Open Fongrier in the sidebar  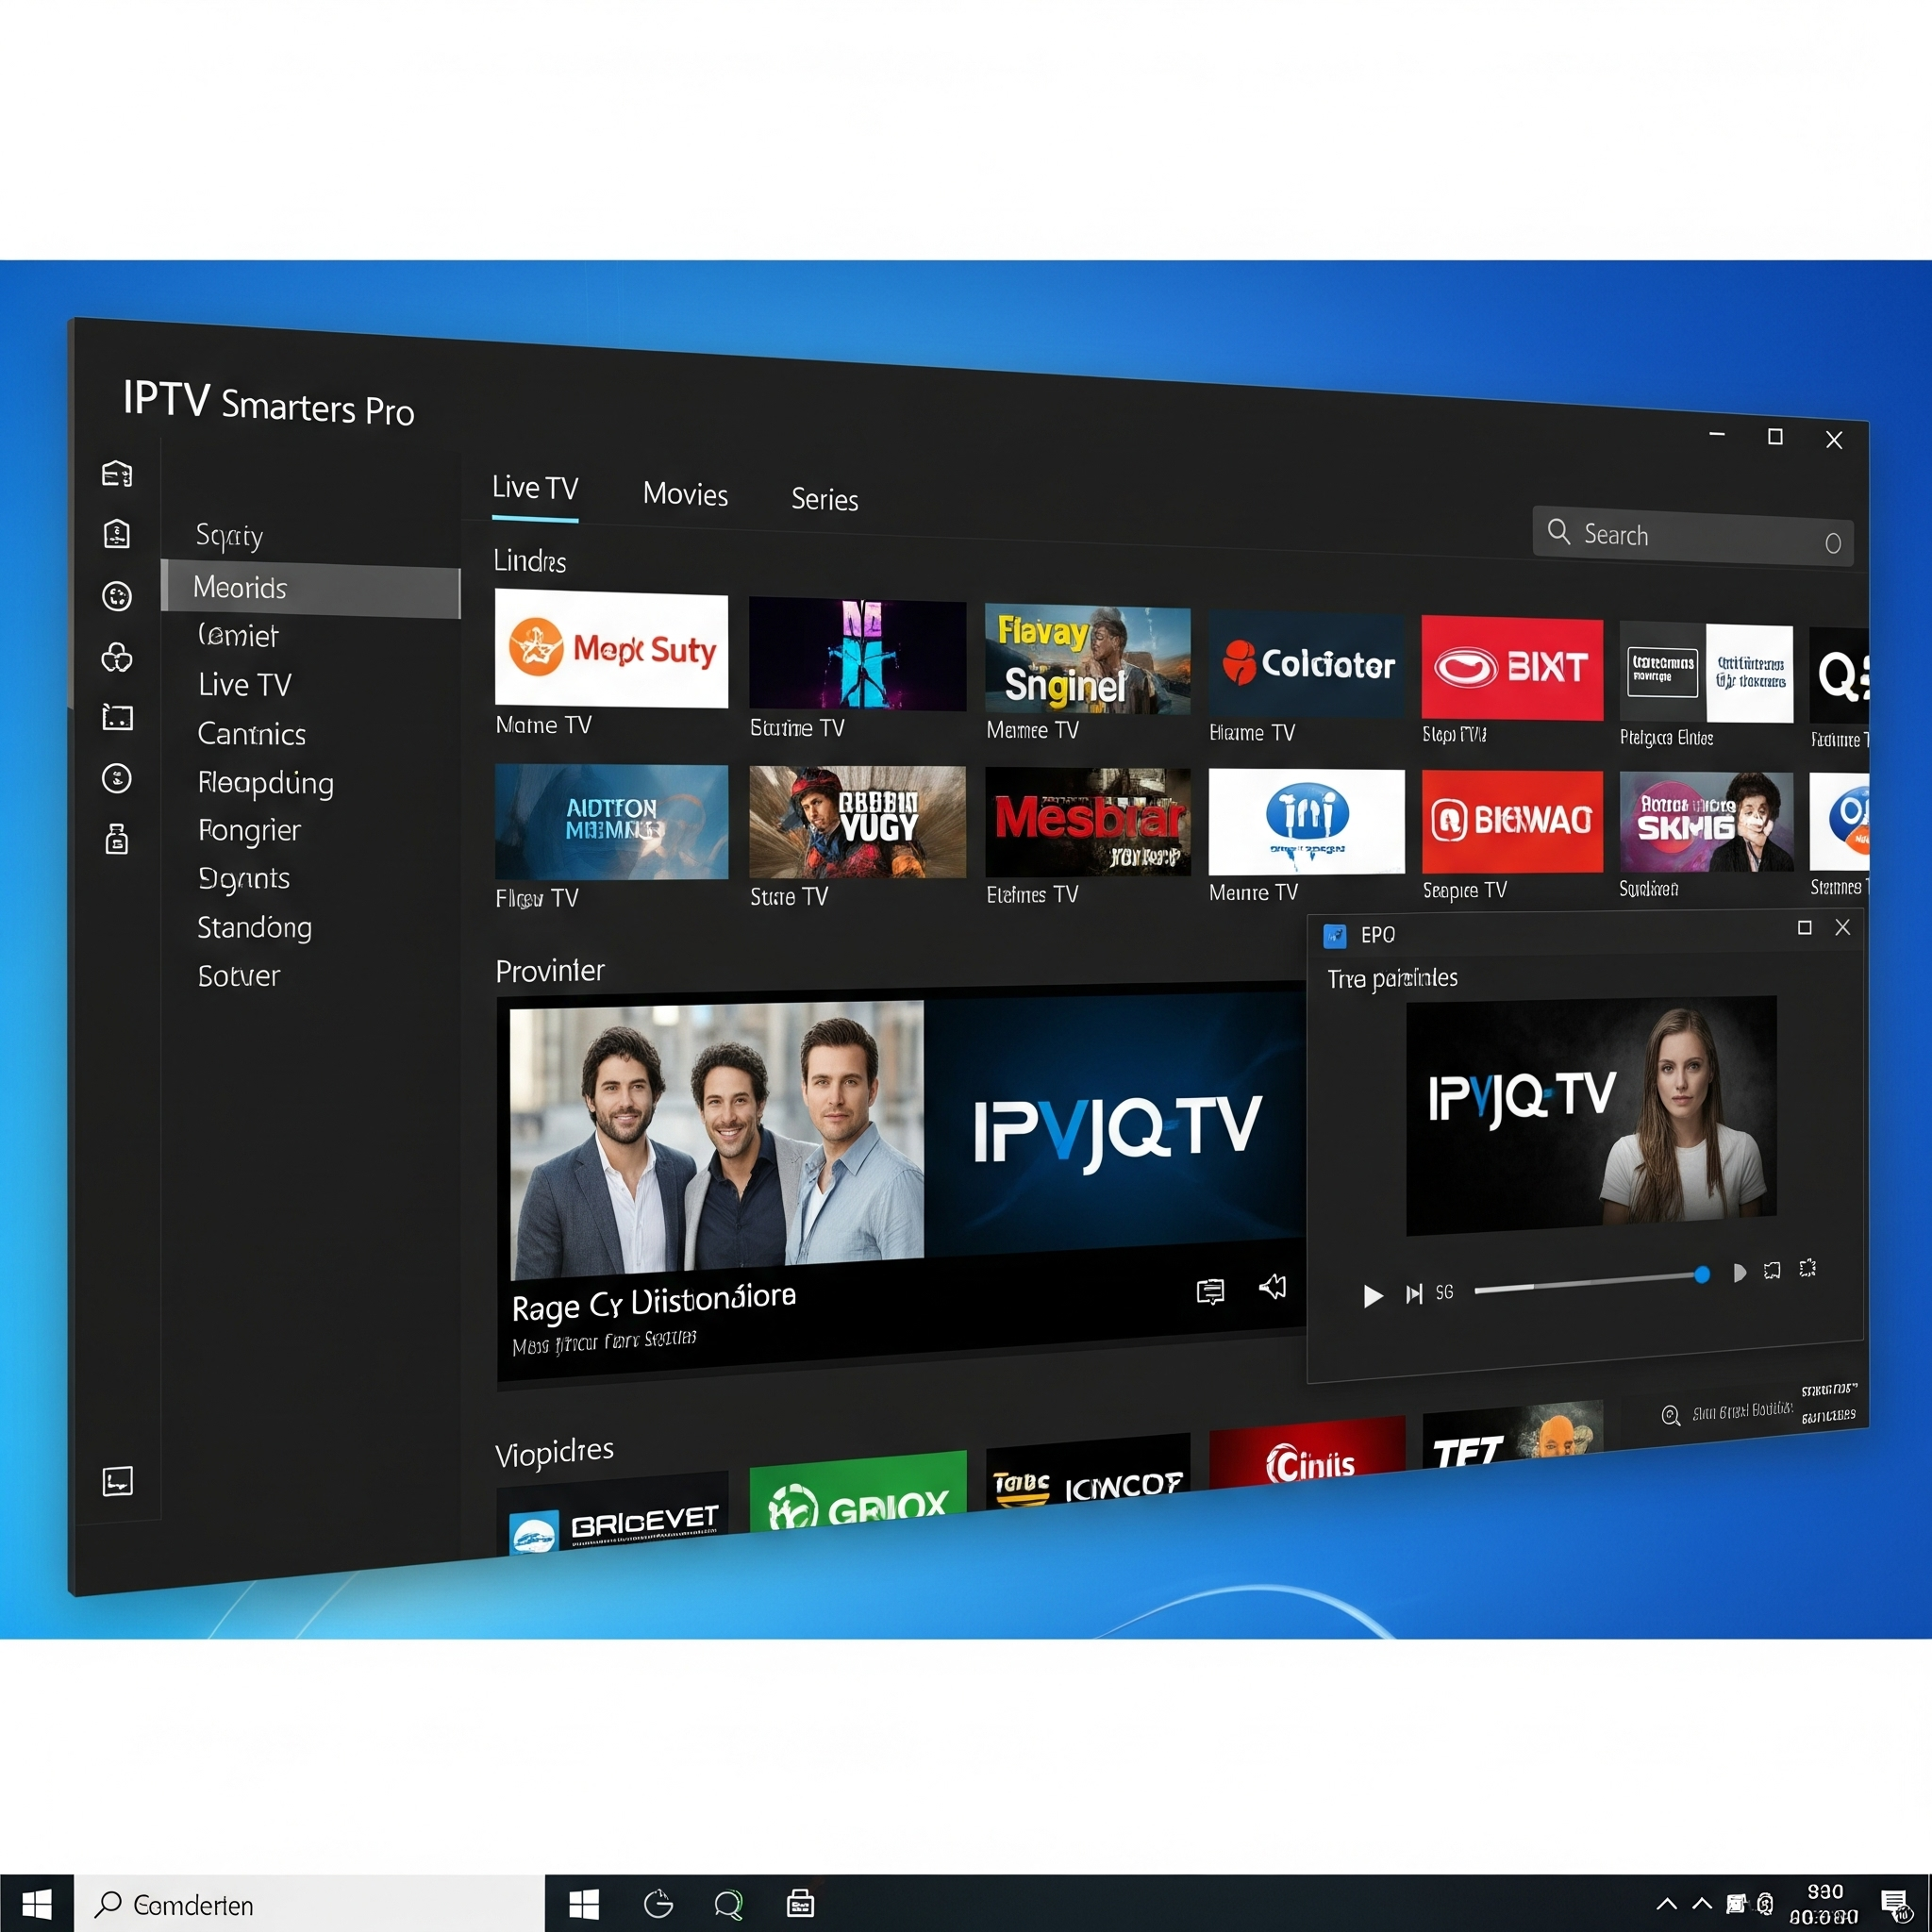pos(249,830)
